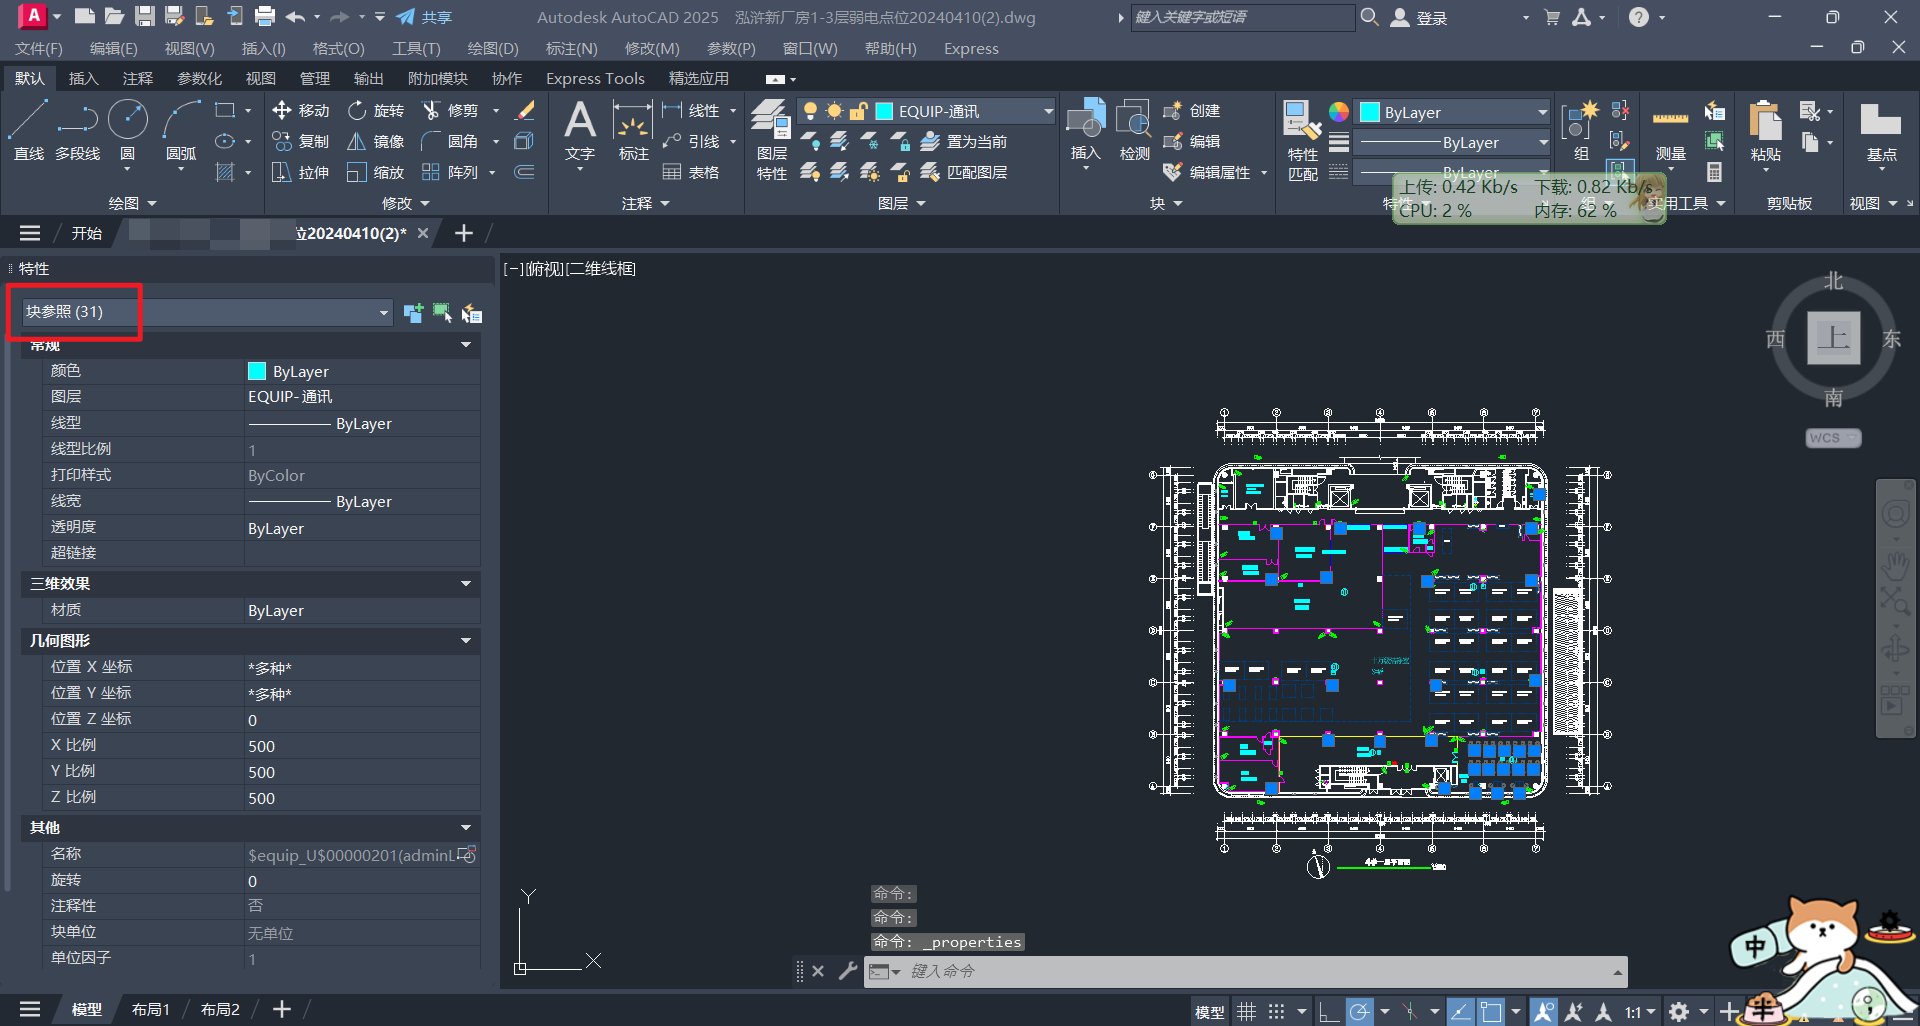Select the Line (直线) drawing tool

point(28,130)
